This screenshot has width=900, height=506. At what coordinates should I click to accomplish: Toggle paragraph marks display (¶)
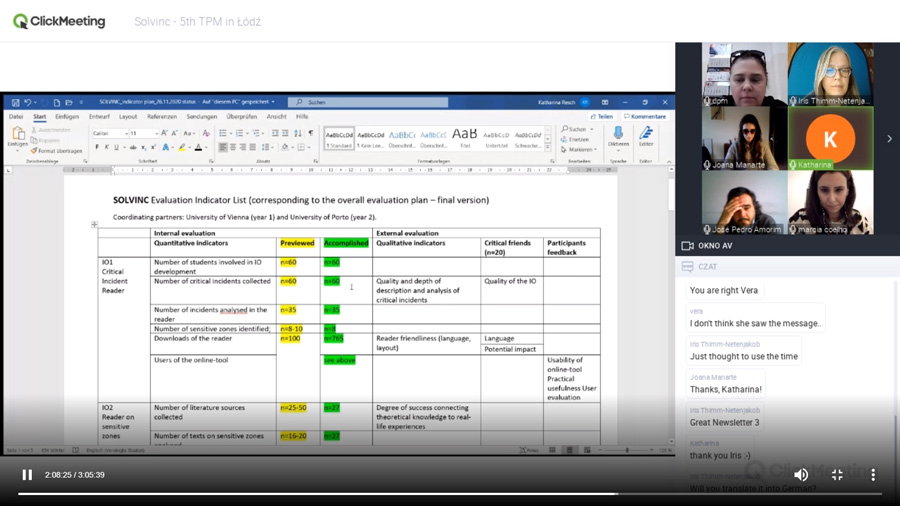tap(311, 133)
